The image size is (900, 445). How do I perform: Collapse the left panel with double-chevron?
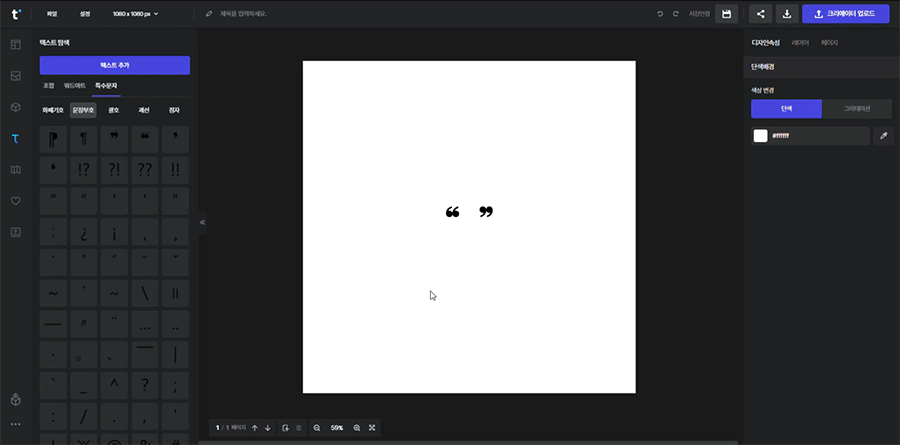[203, 222]
